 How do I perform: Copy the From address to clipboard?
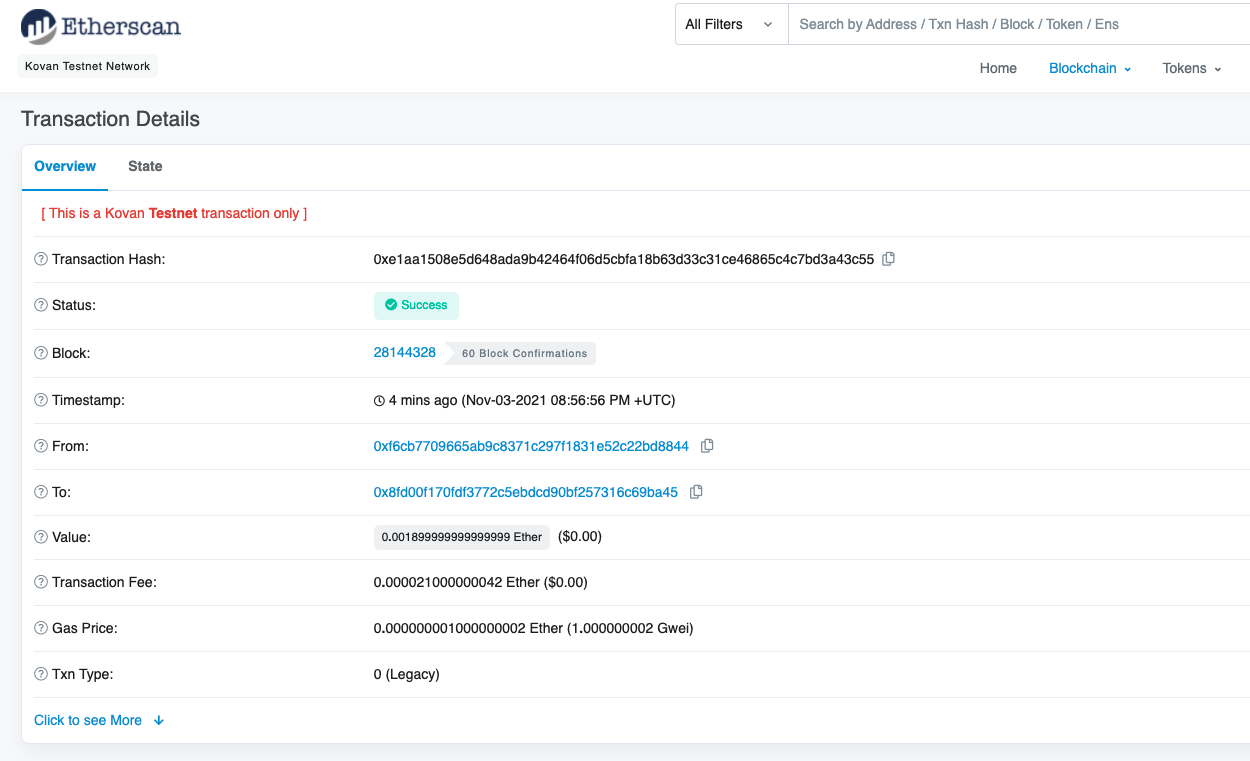click(707, 446)
